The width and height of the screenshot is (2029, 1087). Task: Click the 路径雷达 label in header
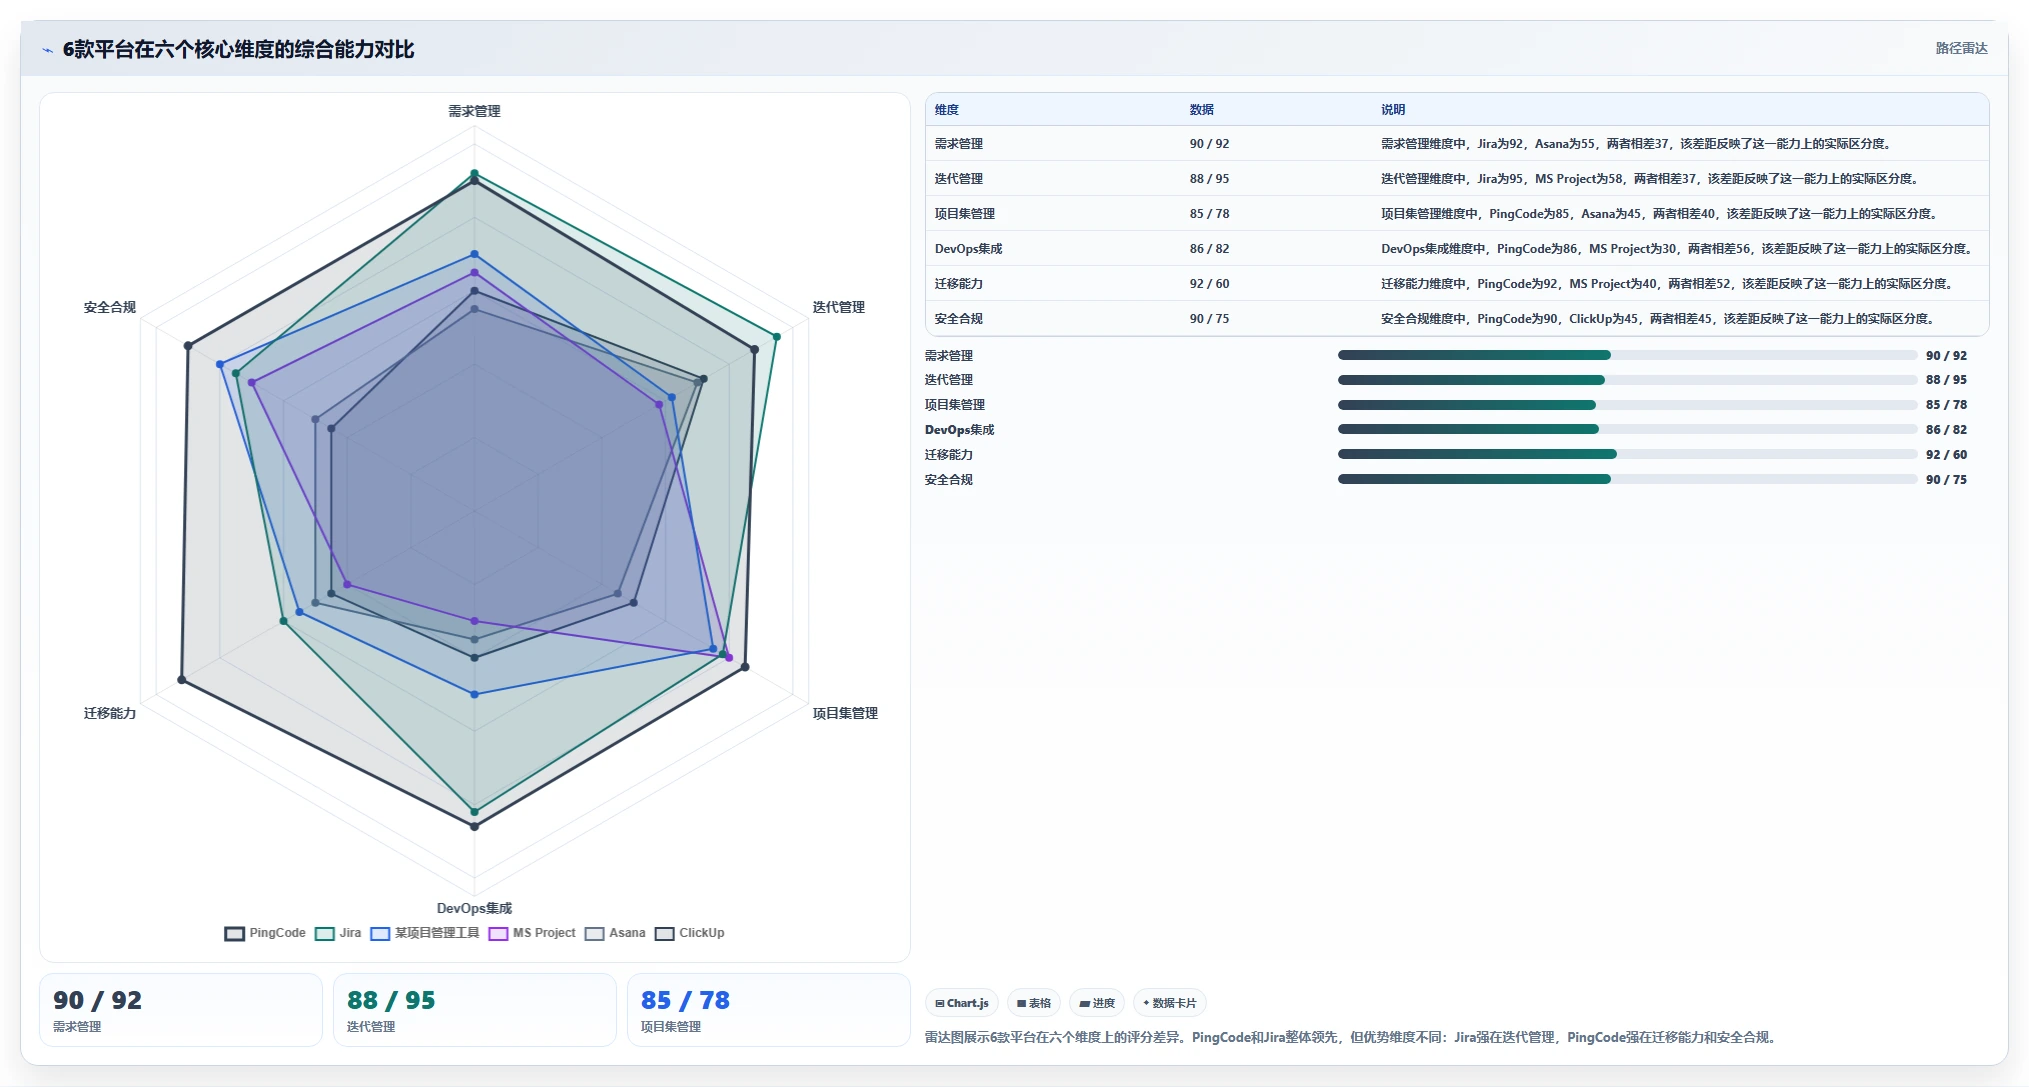pyautogui.click(x=1961, y=48)
